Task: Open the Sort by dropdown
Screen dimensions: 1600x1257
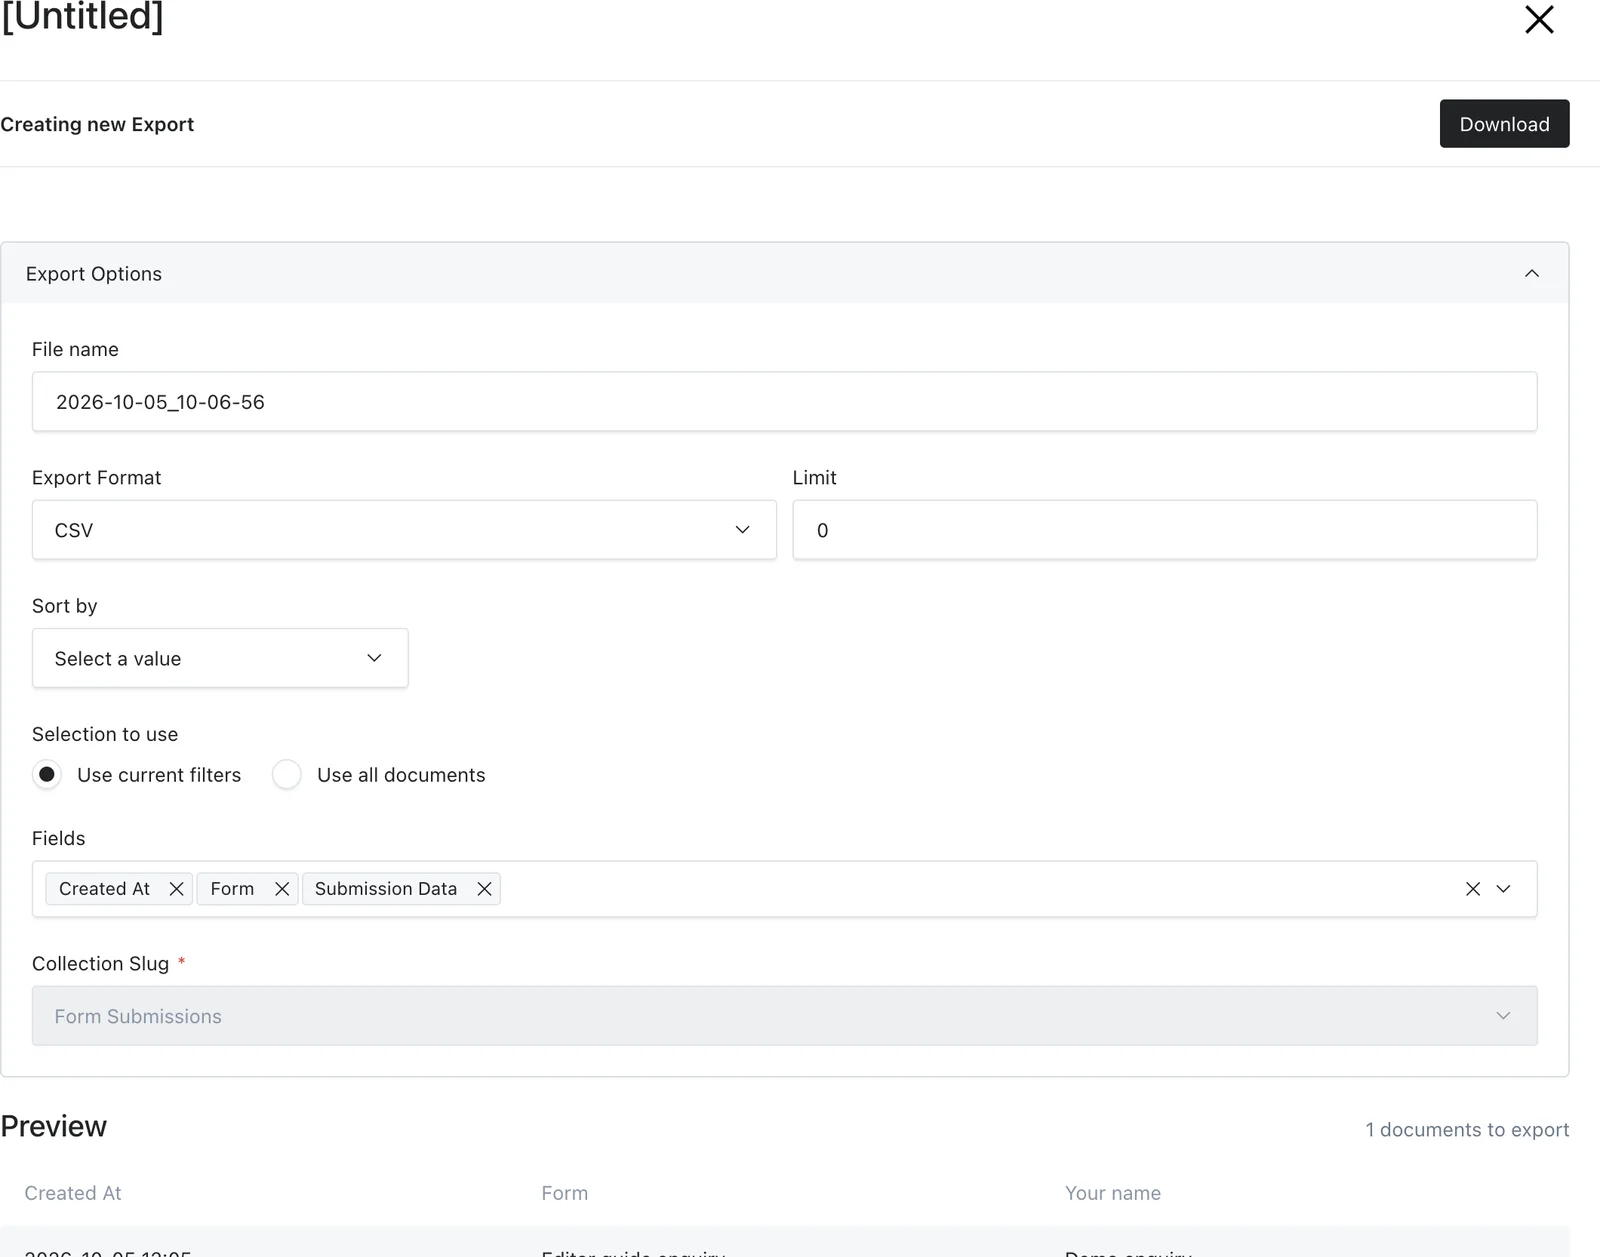Action: pos(220,658)
